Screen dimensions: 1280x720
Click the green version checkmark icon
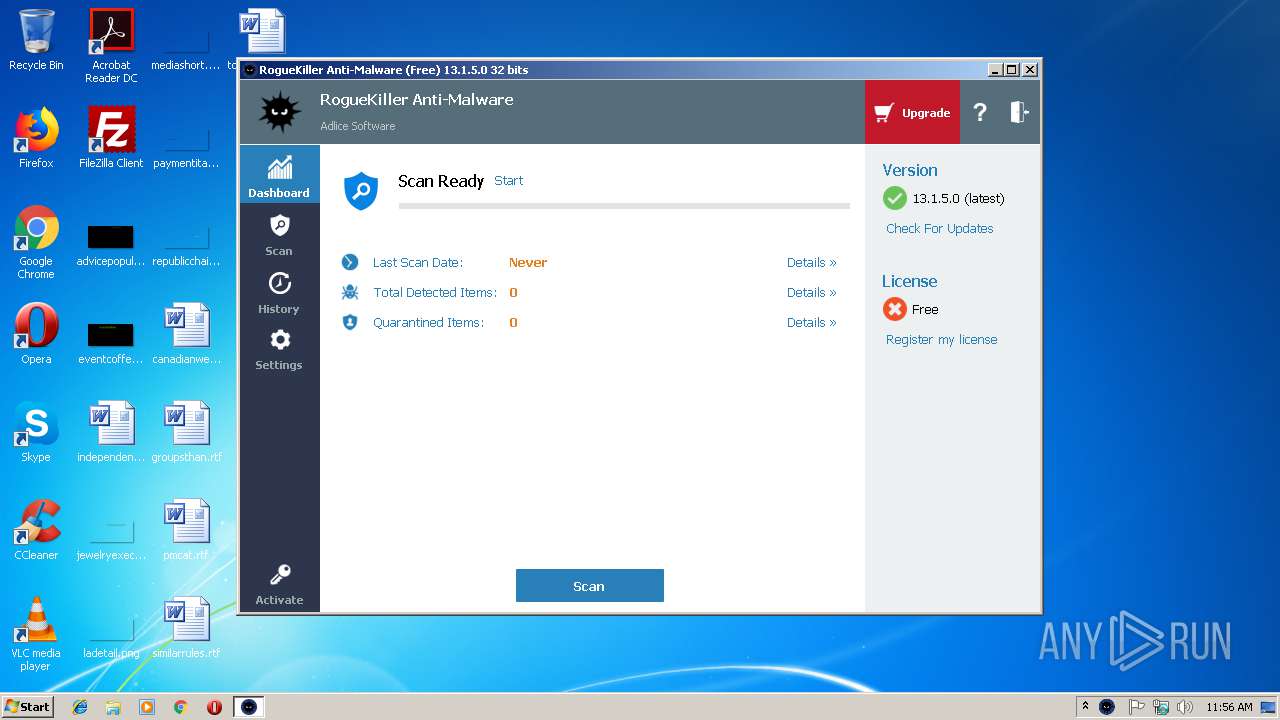[895, 198]
